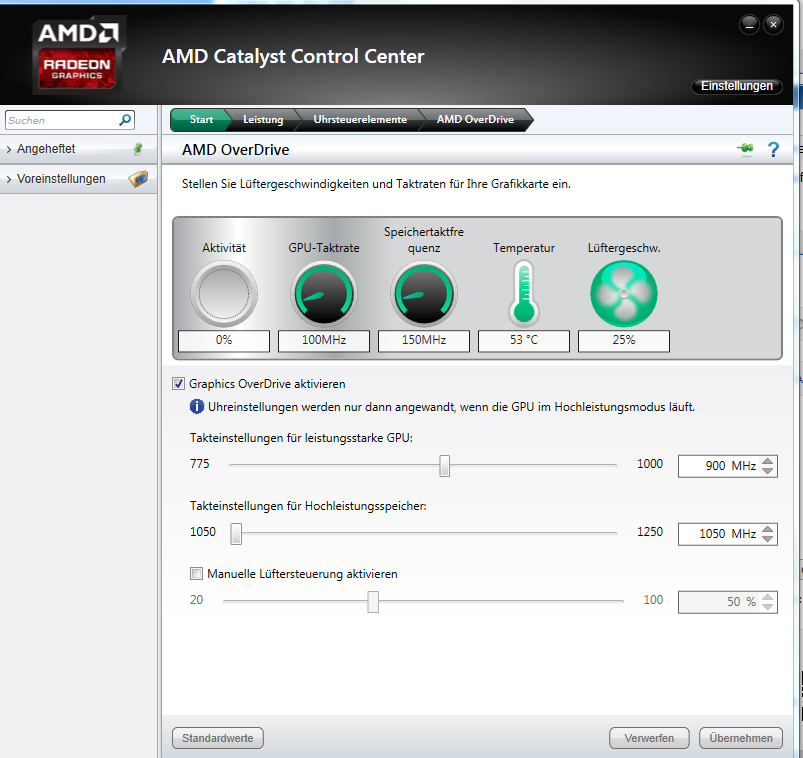Click the 150MHz memory clock readout
The image size is (803, 758).
pyautogui.click(x=424, y=341)
